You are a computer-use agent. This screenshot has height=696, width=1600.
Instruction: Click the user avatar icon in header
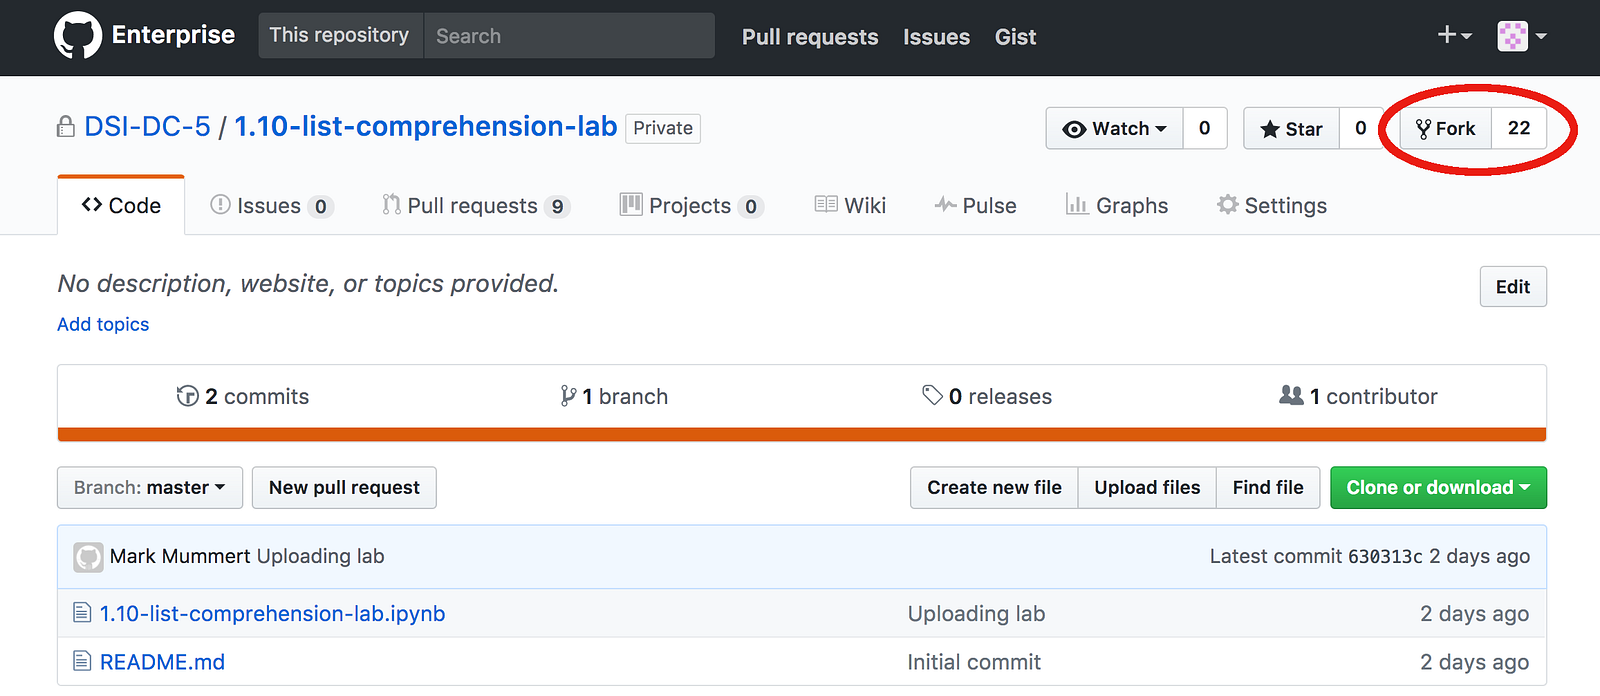click(x=1512, y=36)
